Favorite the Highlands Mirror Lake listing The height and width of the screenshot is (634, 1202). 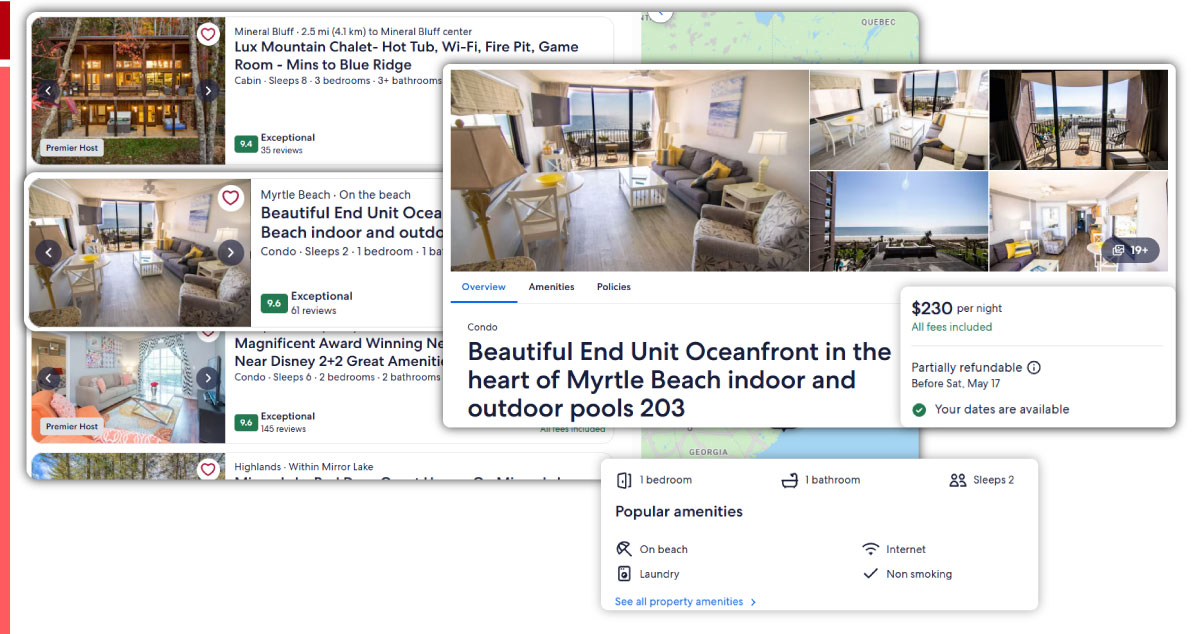click(208, 469)
